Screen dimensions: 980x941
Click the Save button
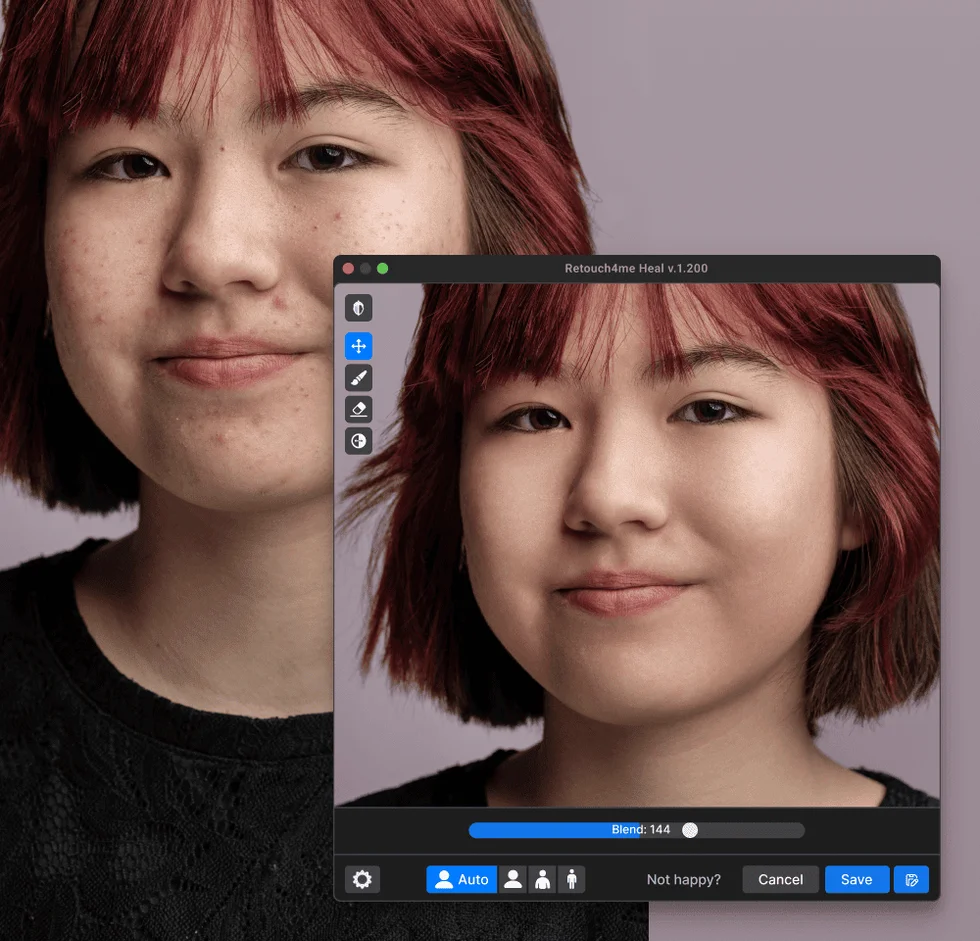[x=857, y=880]
